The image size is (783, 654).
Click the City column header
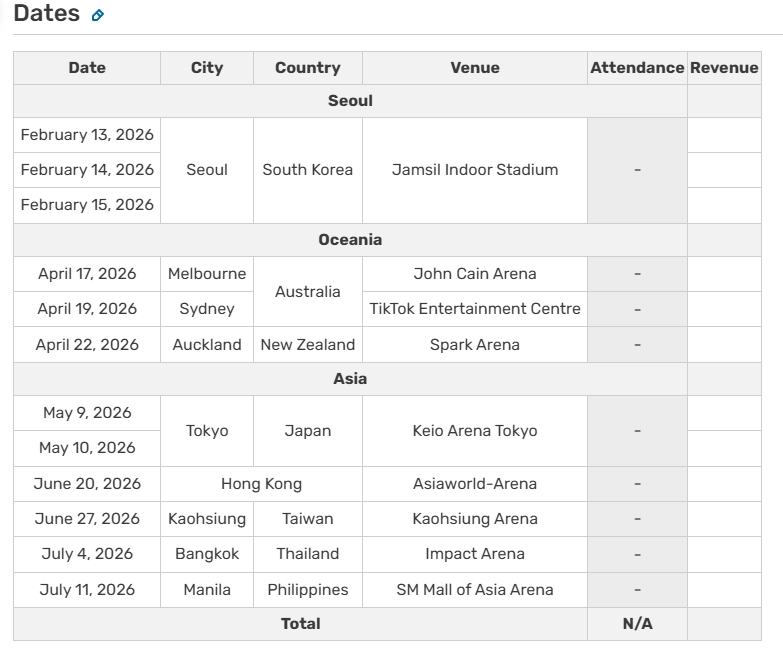point(207,68)
